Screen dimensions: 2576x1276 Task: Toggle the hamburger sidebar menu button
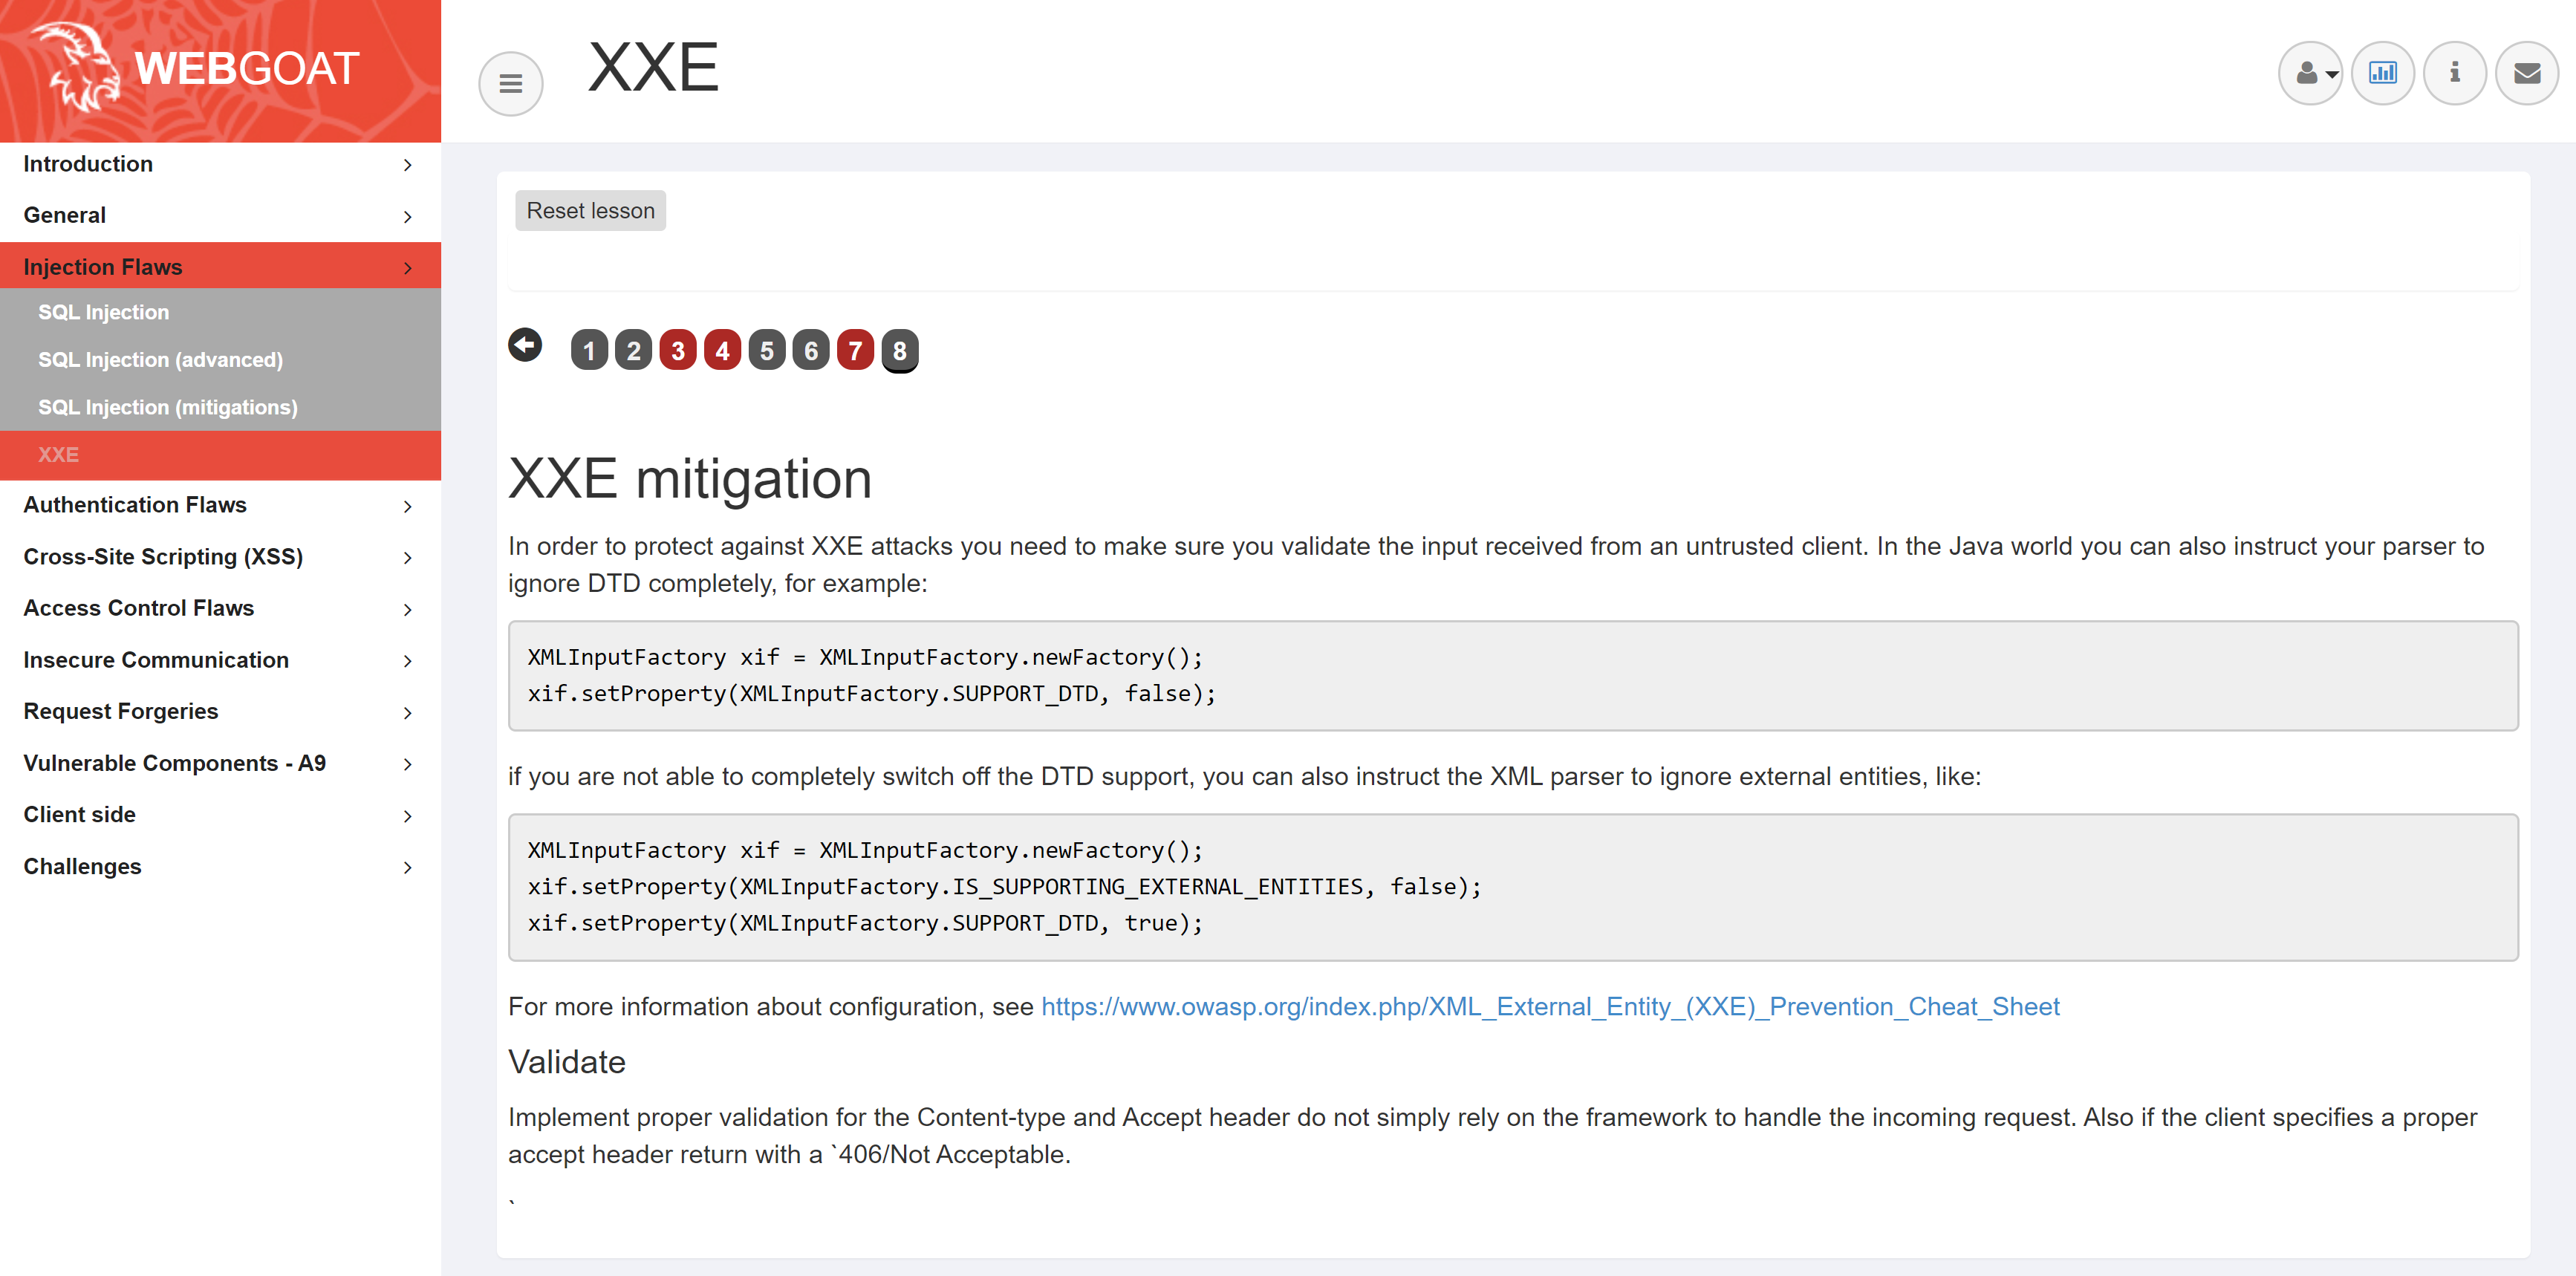click(510, 84)
